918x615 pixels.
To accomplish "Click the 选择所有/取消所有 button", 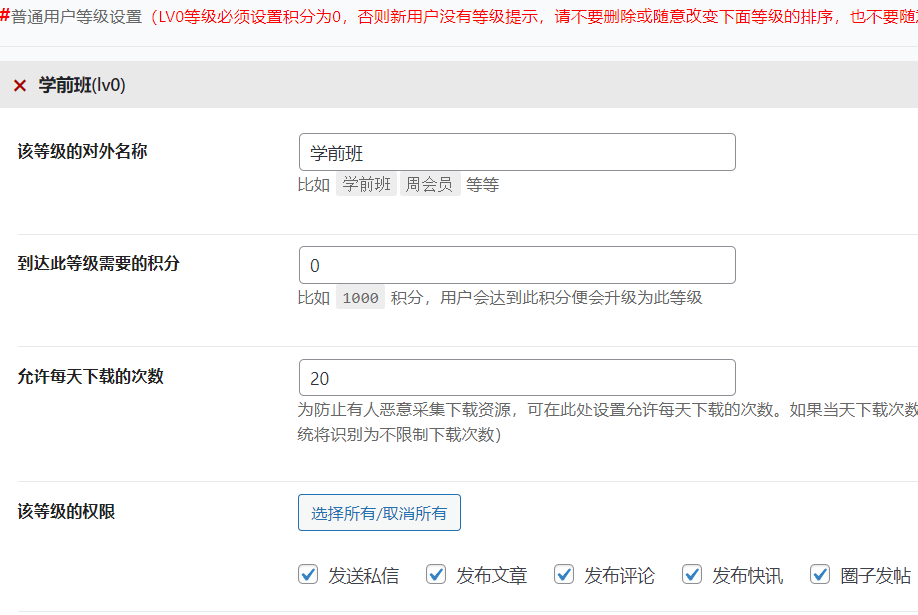I will coord(379,513).
